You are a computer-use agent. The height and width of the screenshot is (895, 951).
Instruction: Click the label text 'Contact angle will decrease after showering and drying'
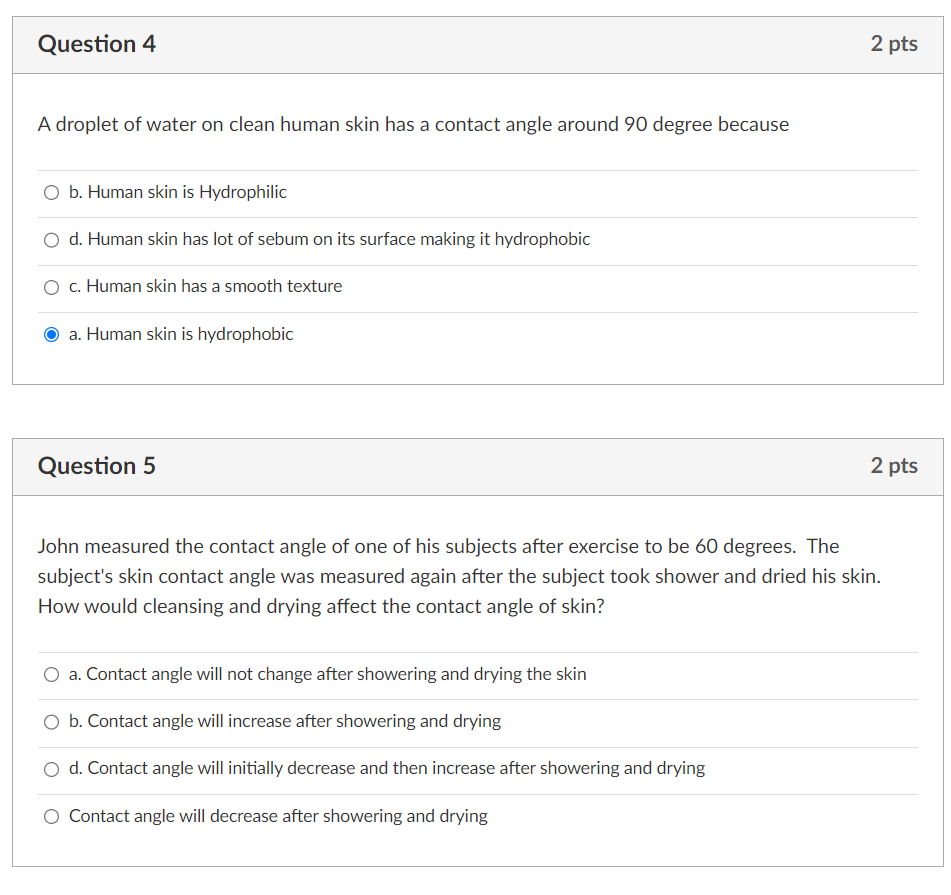pyautogui.click(x=278, y=816)
